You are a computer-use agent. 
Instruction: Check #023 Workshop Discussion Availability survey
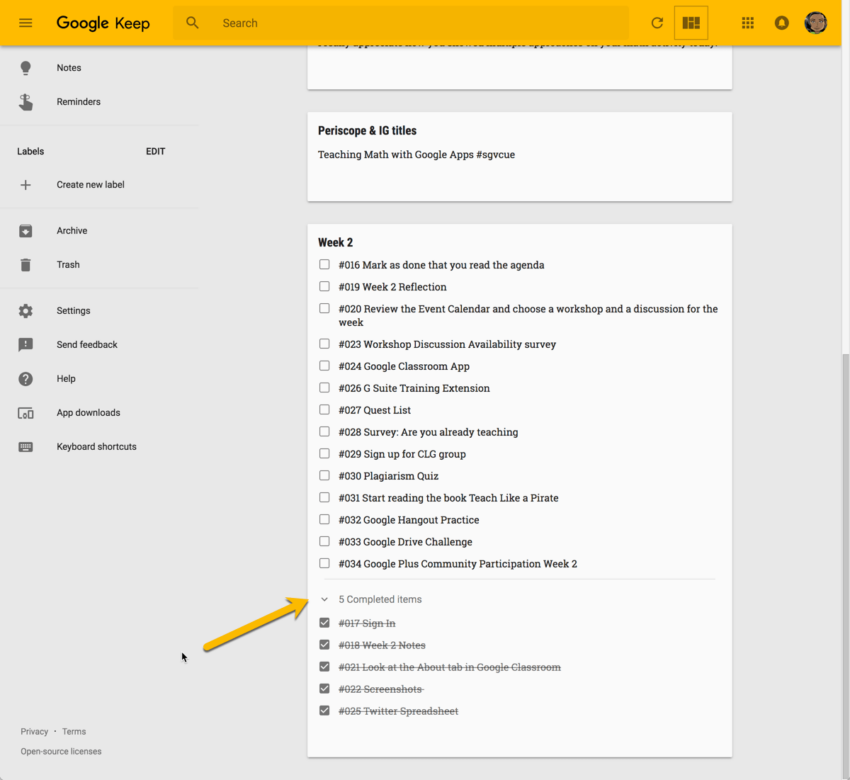coord(324,344)
